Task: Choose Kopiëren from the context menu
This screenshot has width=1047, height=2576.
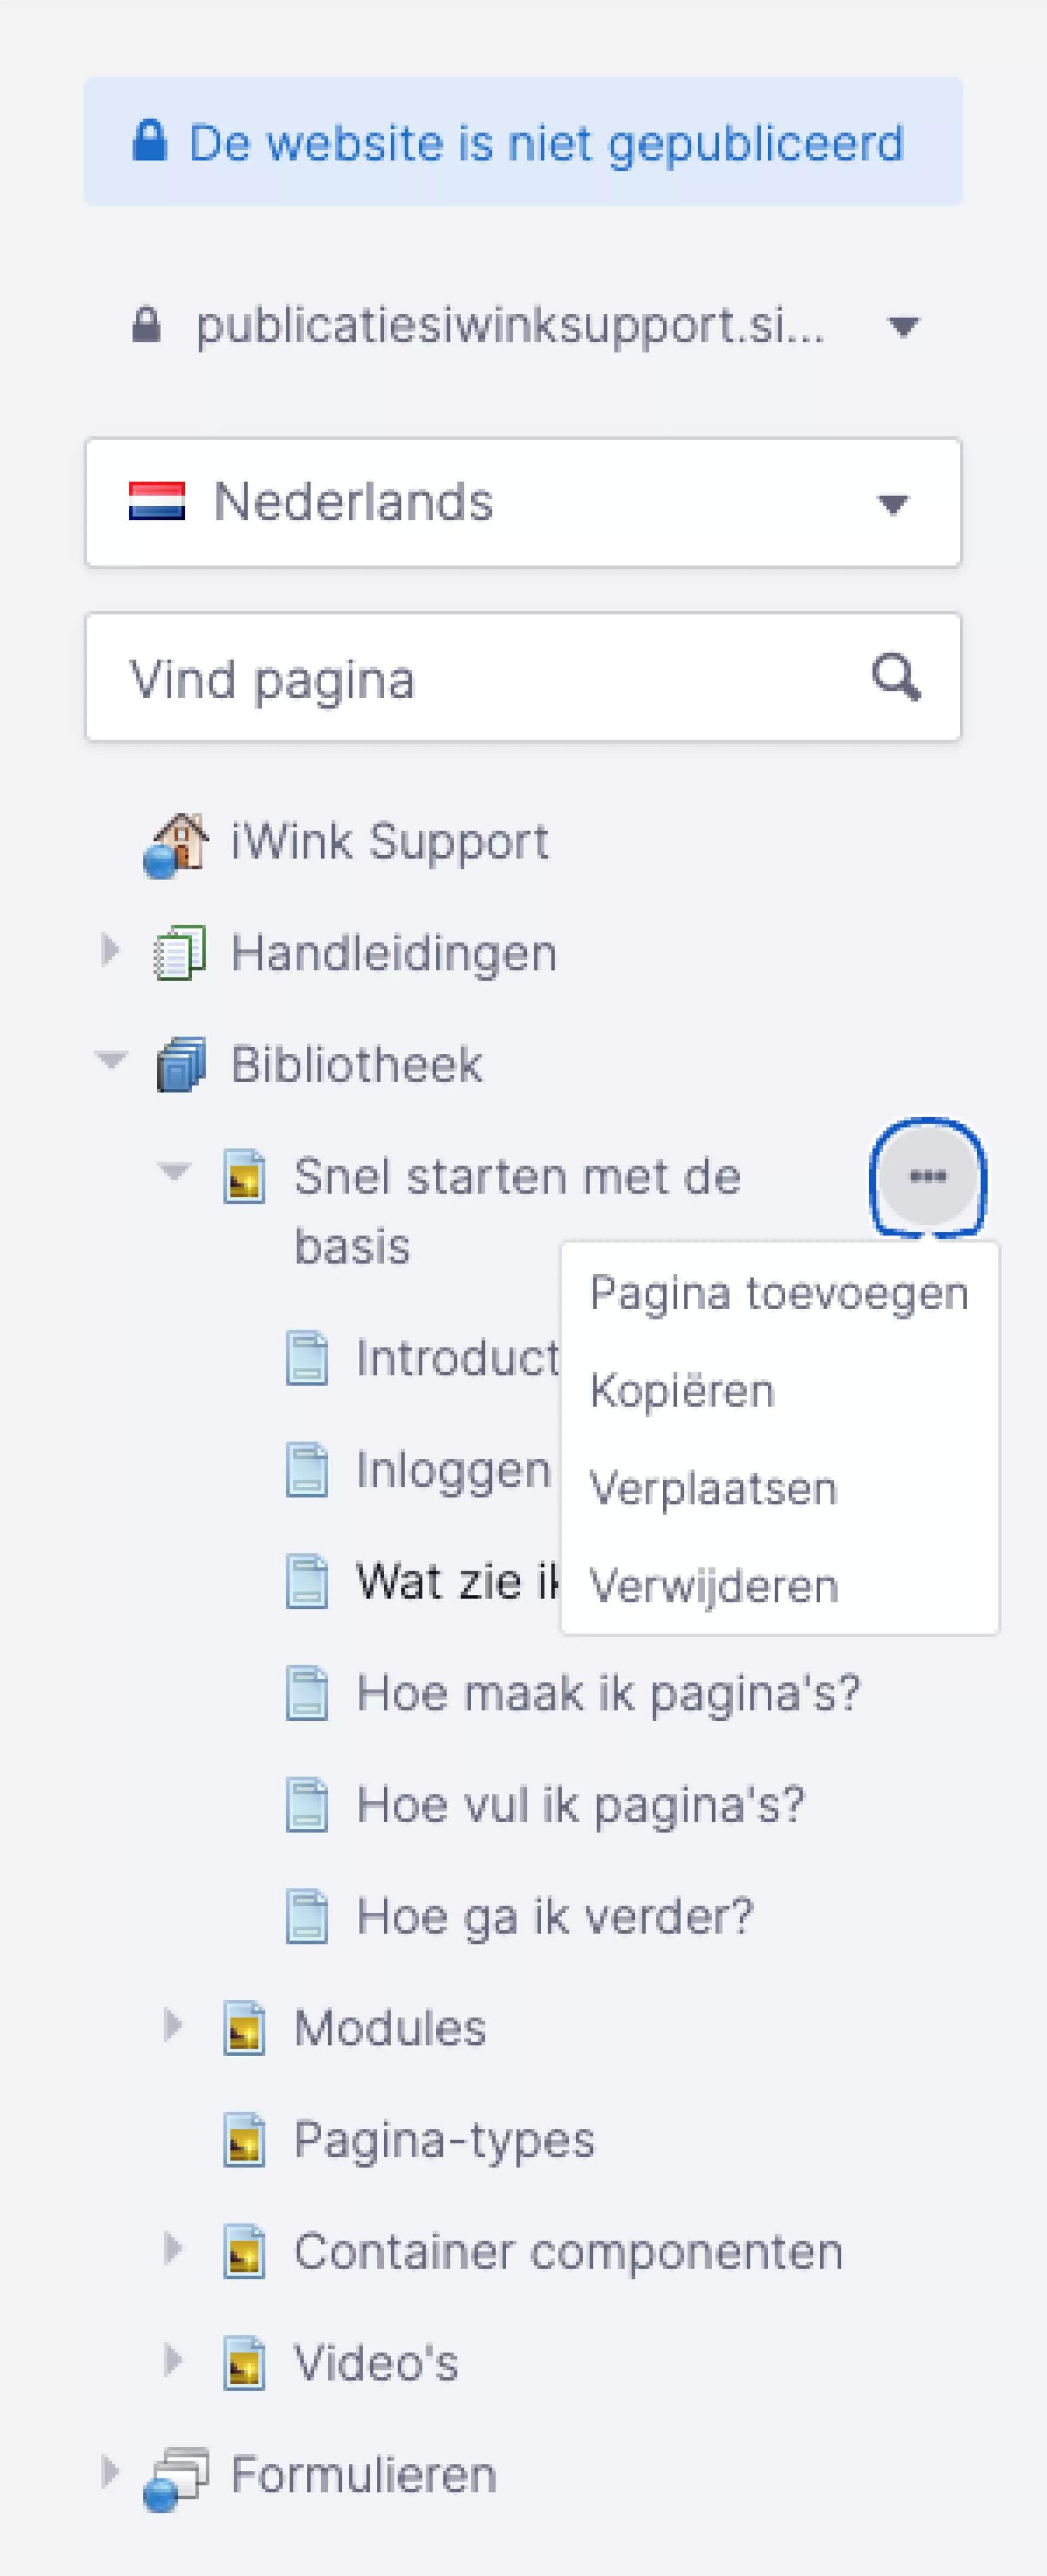Action: coord(682,1391)
